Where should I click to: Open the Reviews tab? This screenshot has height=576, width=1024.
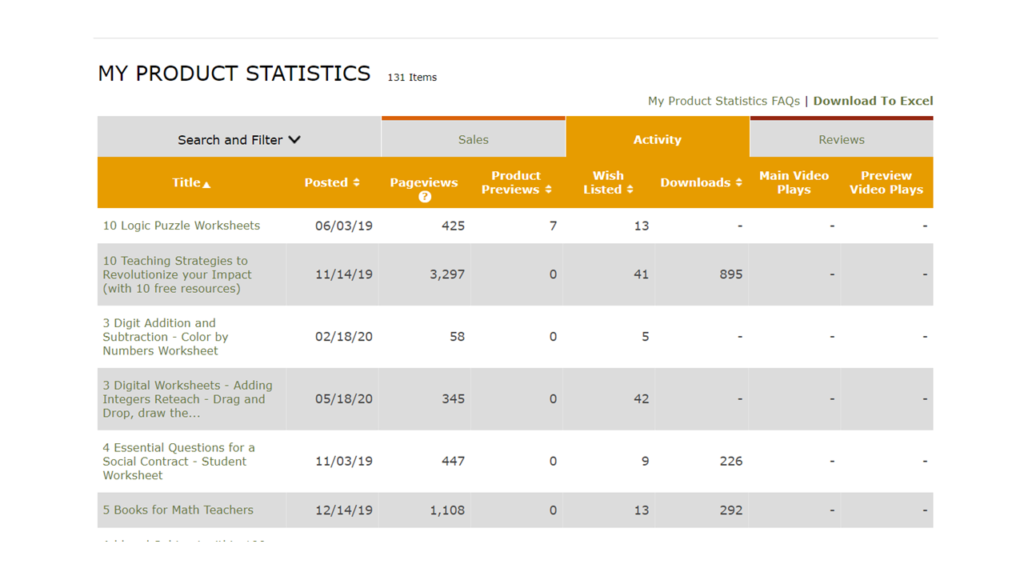(841, 140)
